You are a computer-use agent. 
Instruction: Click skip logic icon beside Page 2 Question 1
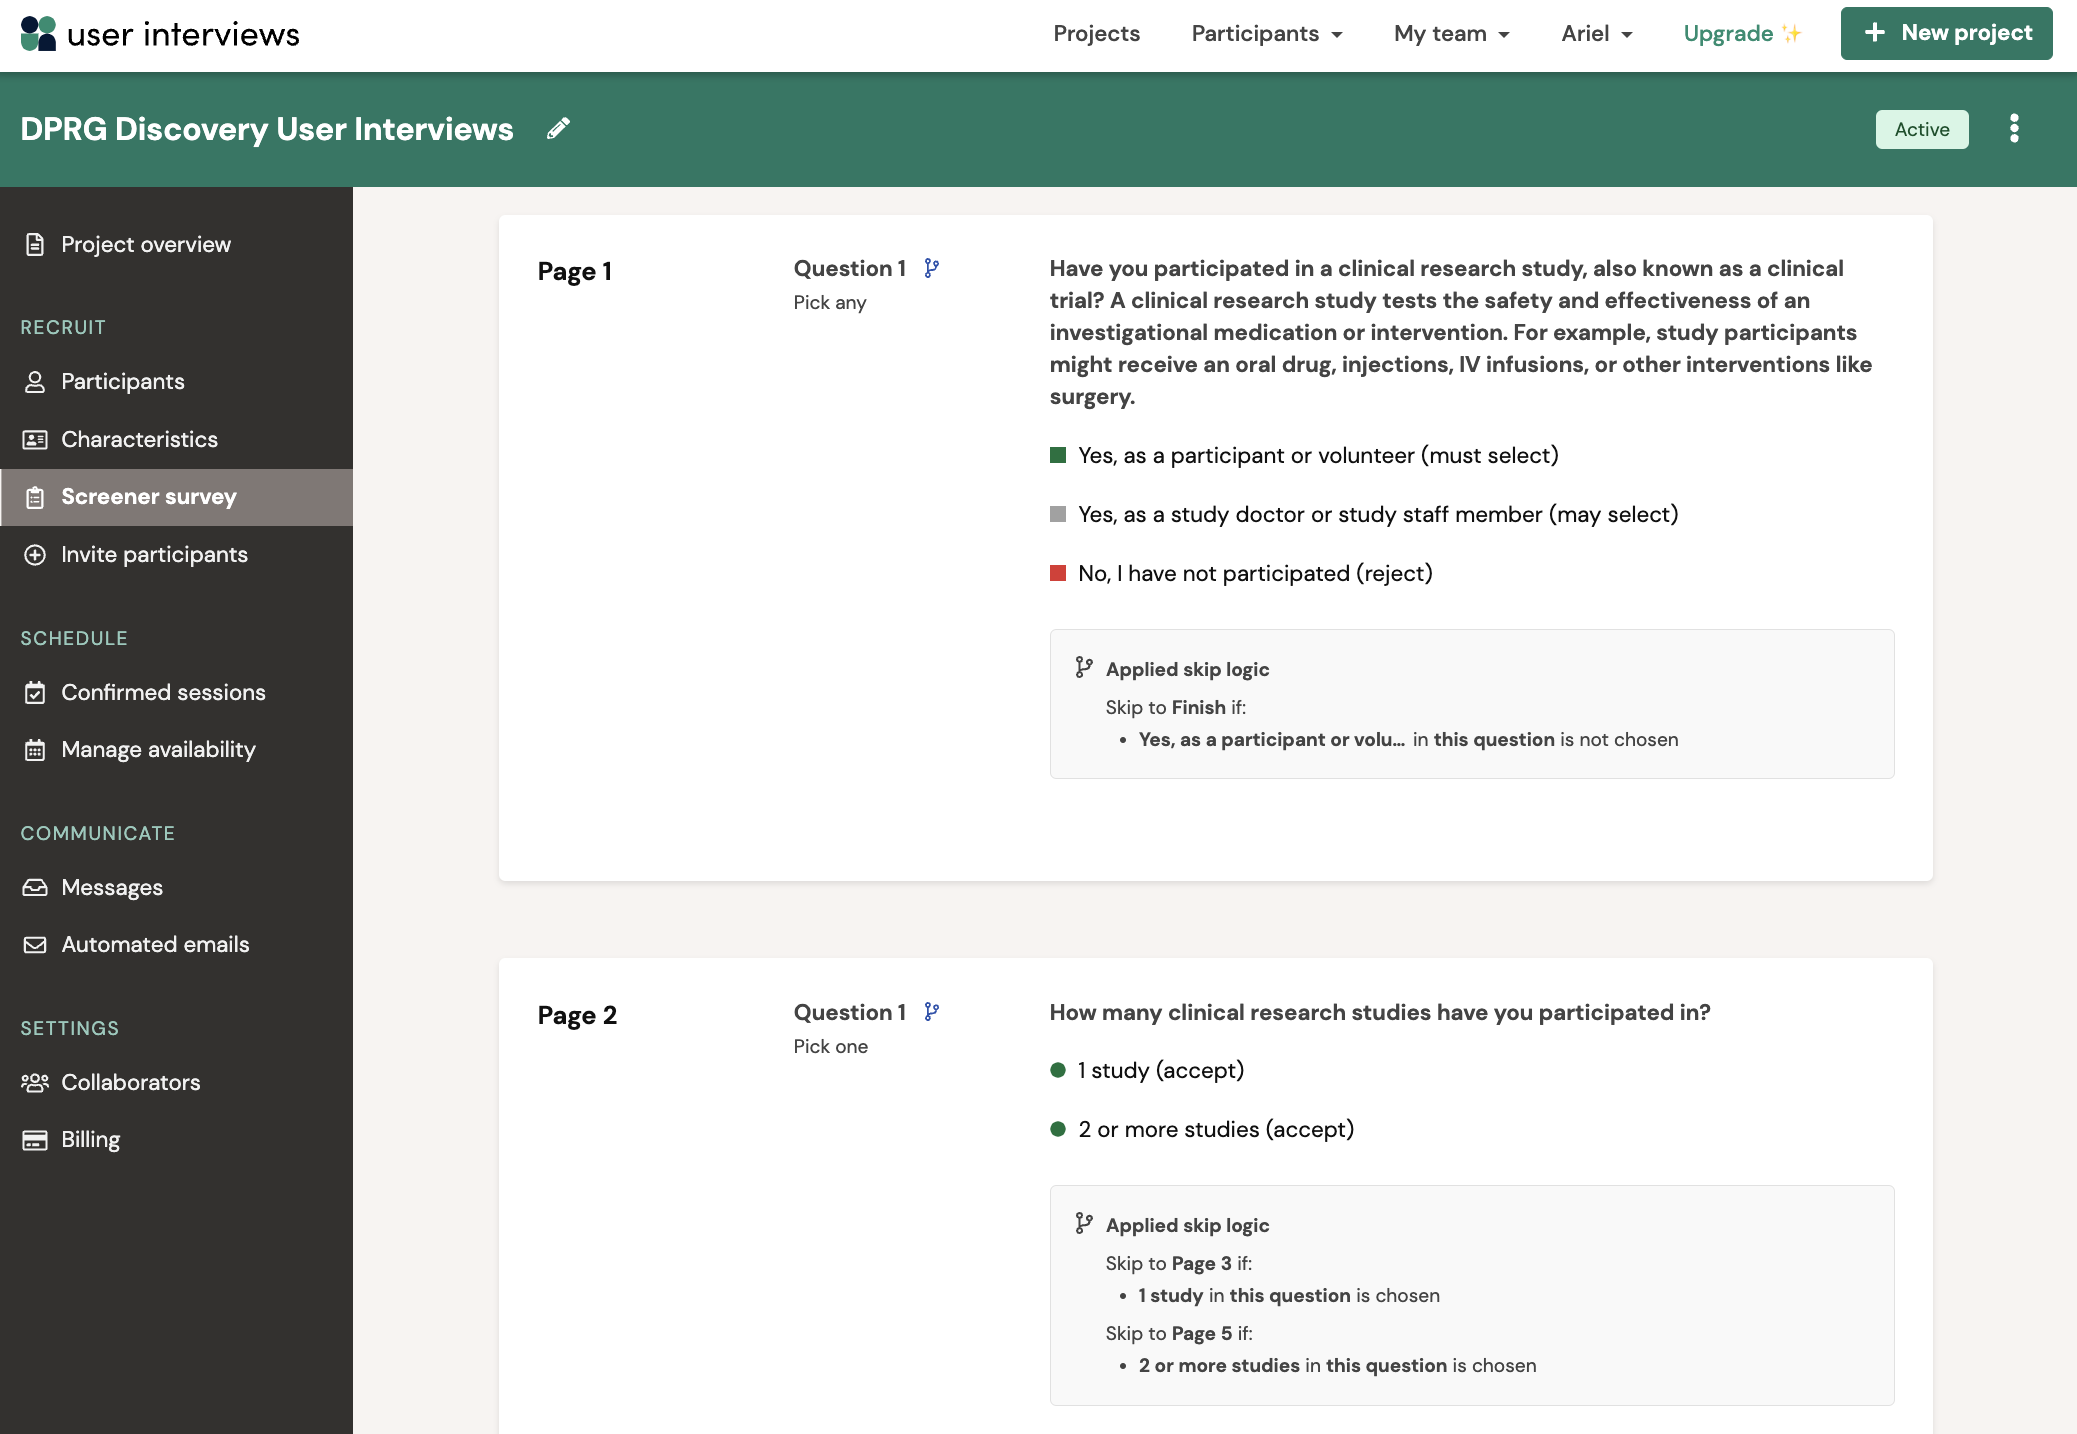point(931,1013)
